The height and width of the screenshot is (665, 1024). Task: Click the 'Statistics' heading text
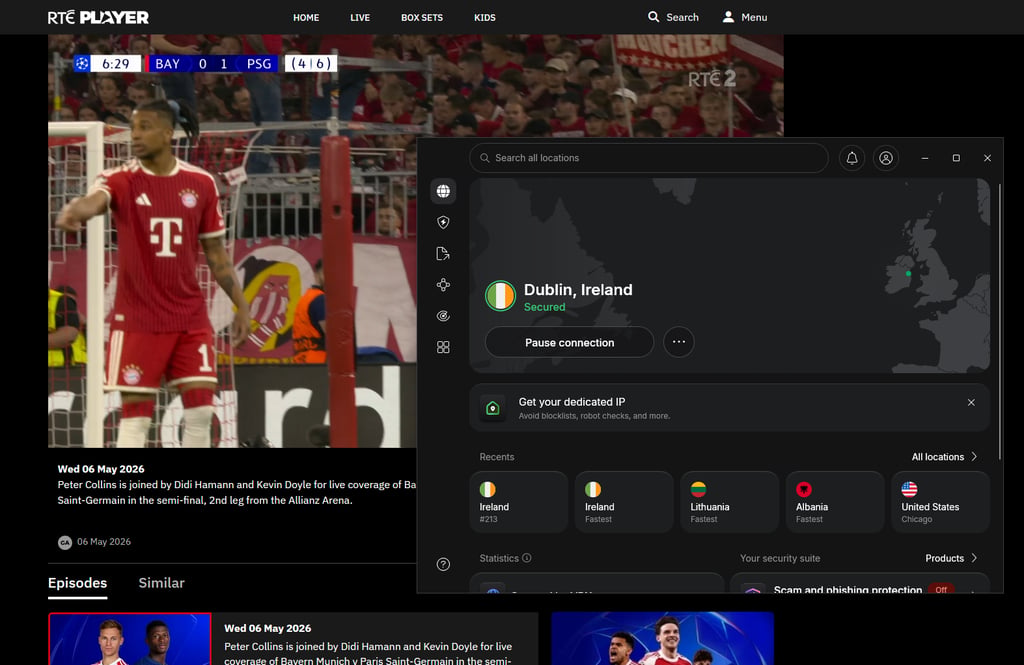499,558
